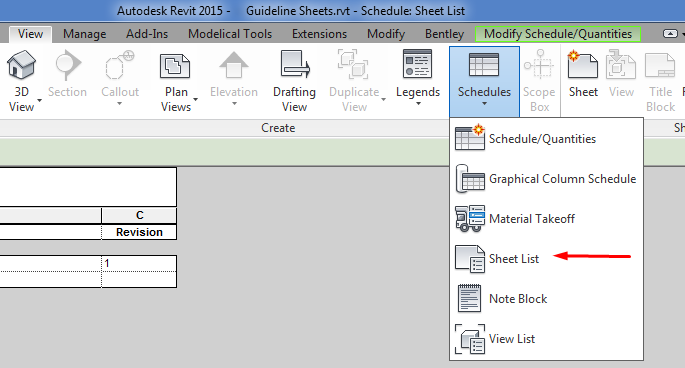Create a new Sheet
Viewport: 685px width, 368px height.
pos(583,74)
